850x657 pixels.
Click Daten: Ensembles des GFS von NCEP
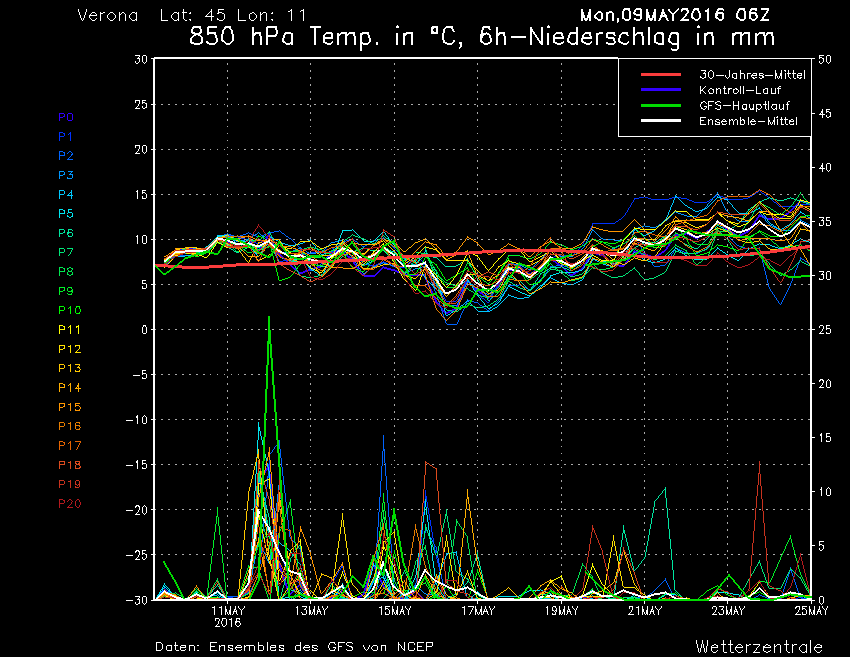point(294,647)
